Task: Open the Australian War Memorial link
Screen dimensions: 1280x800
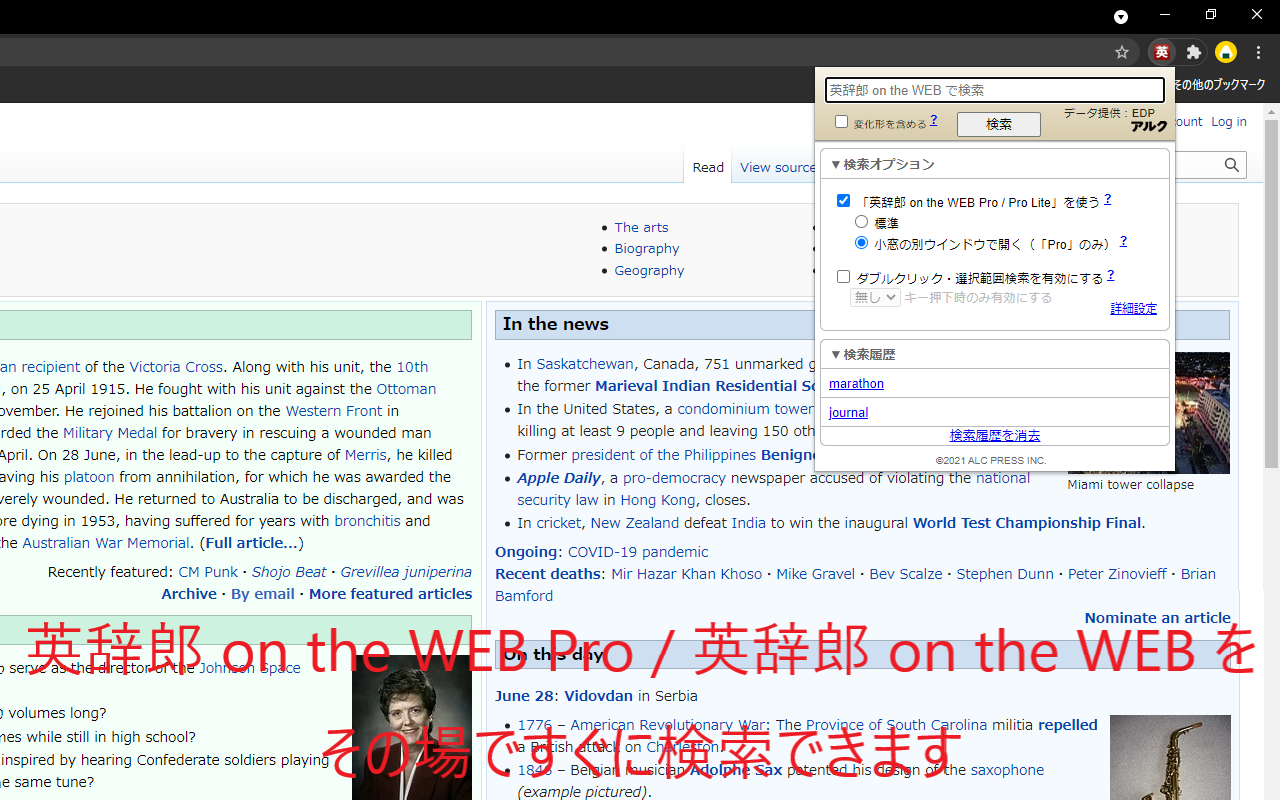Action: click(x=106, y=543)
